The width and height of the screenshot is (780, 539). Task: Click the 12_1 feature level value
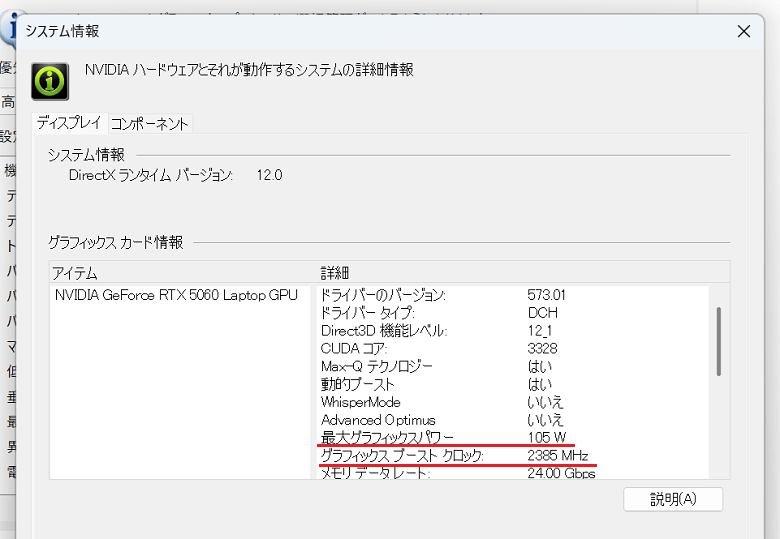point(540,331)
